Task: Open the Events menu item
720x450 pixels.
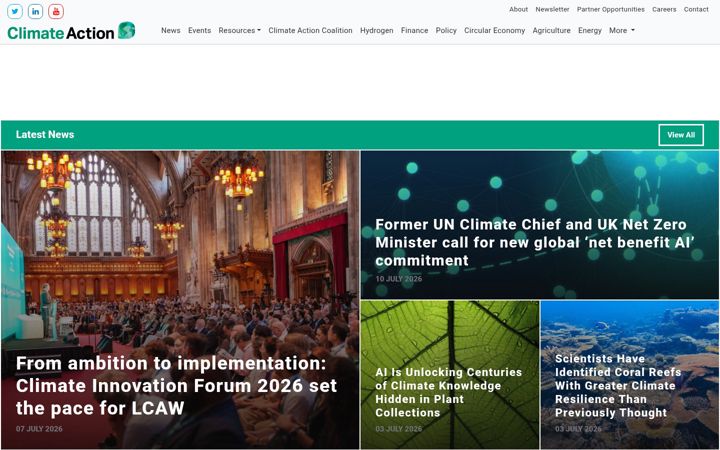Action: [x=199, y=30]
